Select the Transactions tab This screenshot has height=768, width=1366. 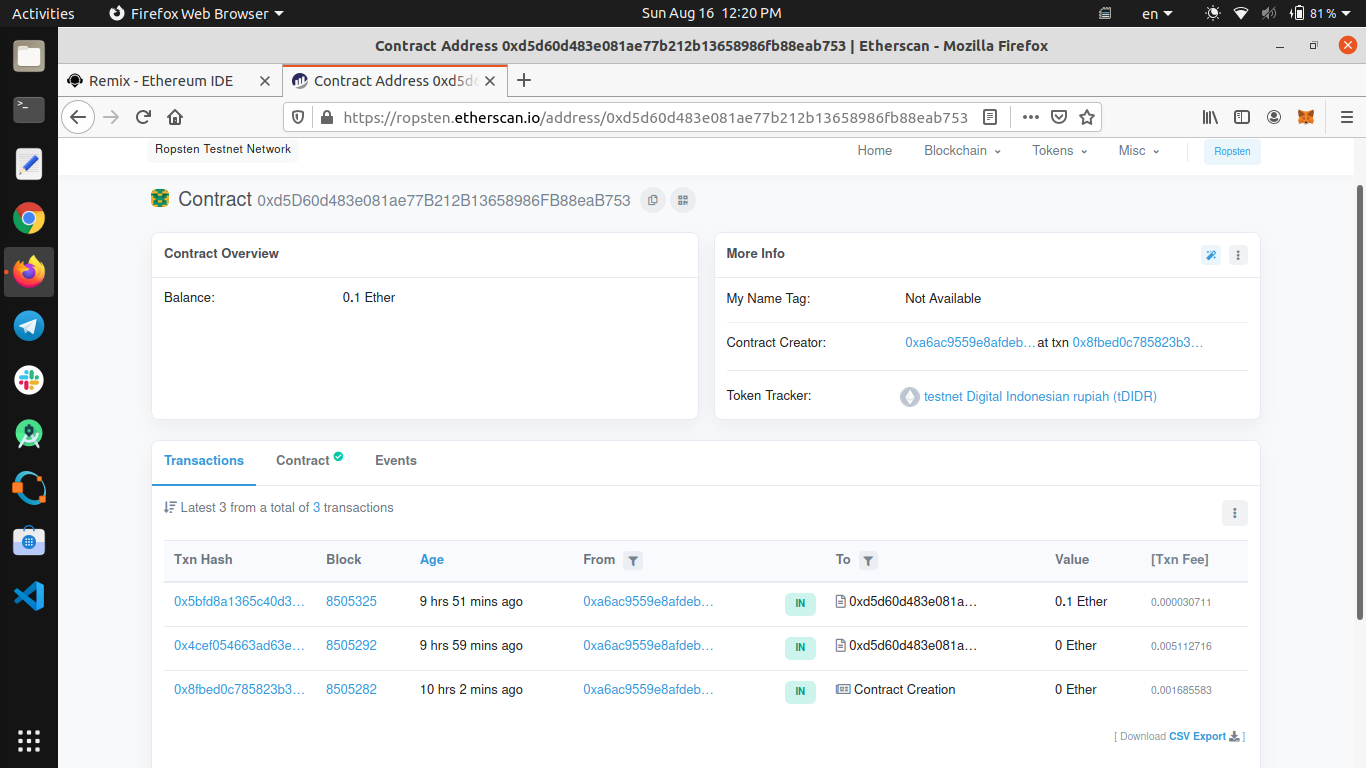pos(204,461)
